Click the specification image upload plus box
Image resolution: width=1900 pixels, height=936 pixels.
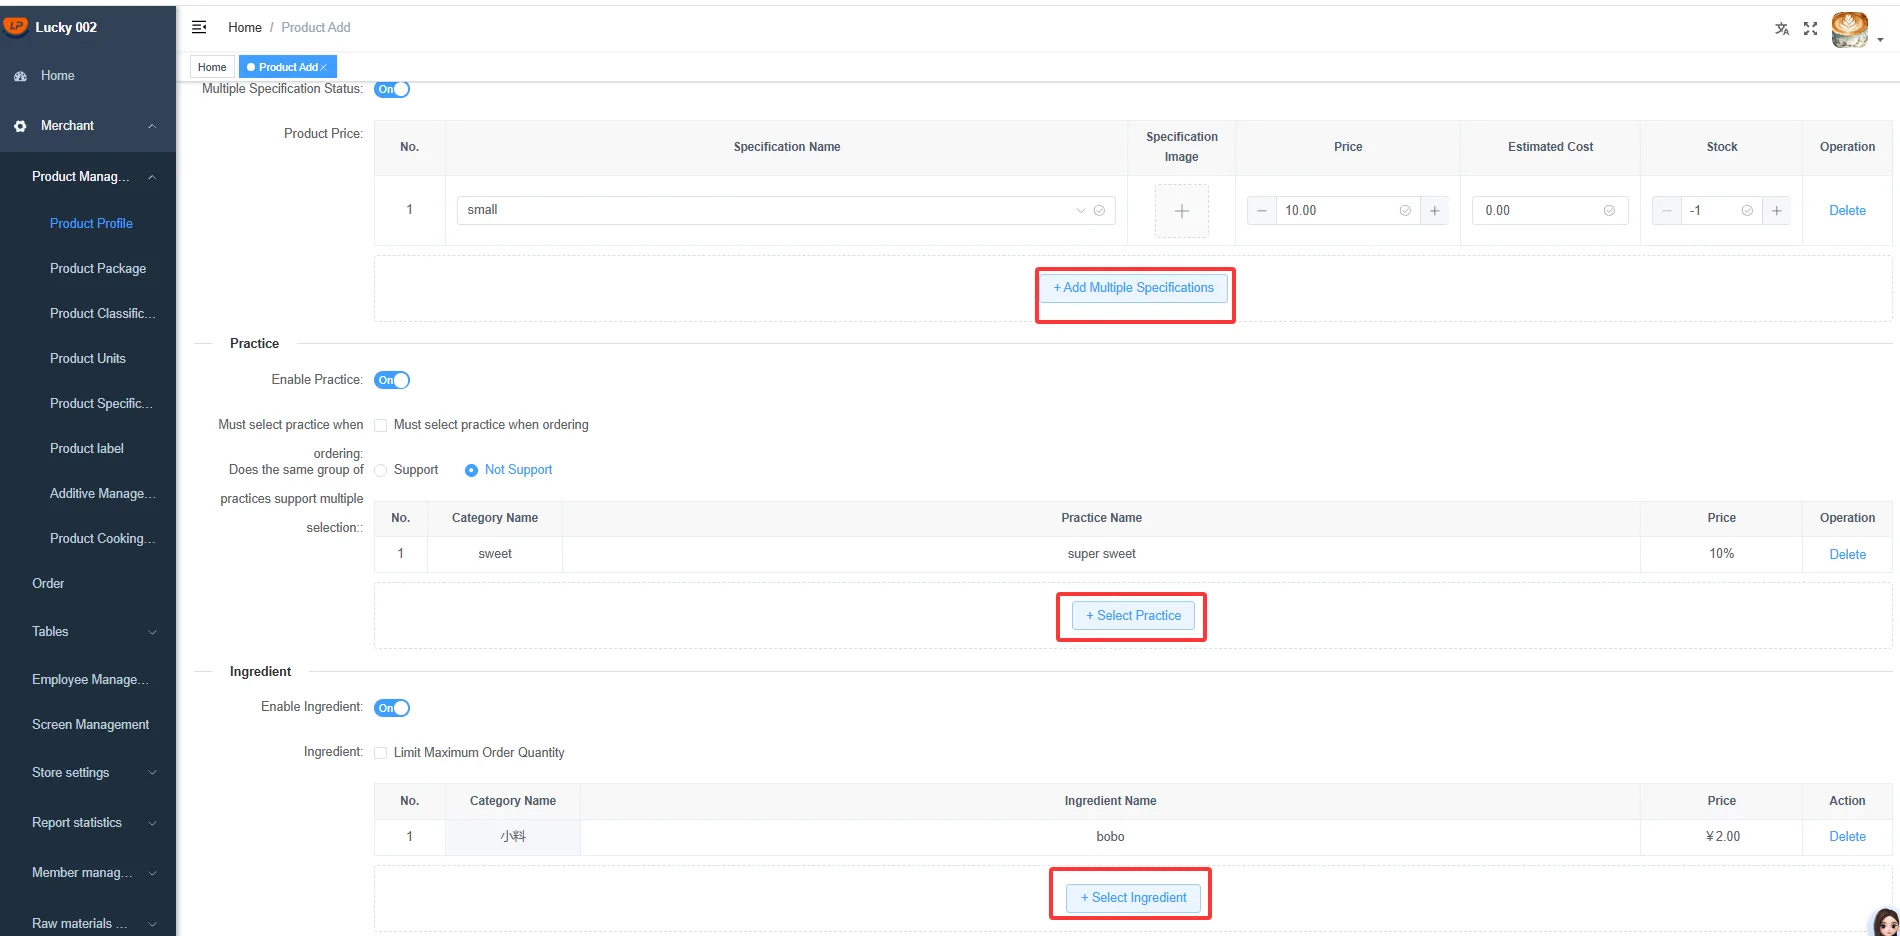click(1181, 211)
